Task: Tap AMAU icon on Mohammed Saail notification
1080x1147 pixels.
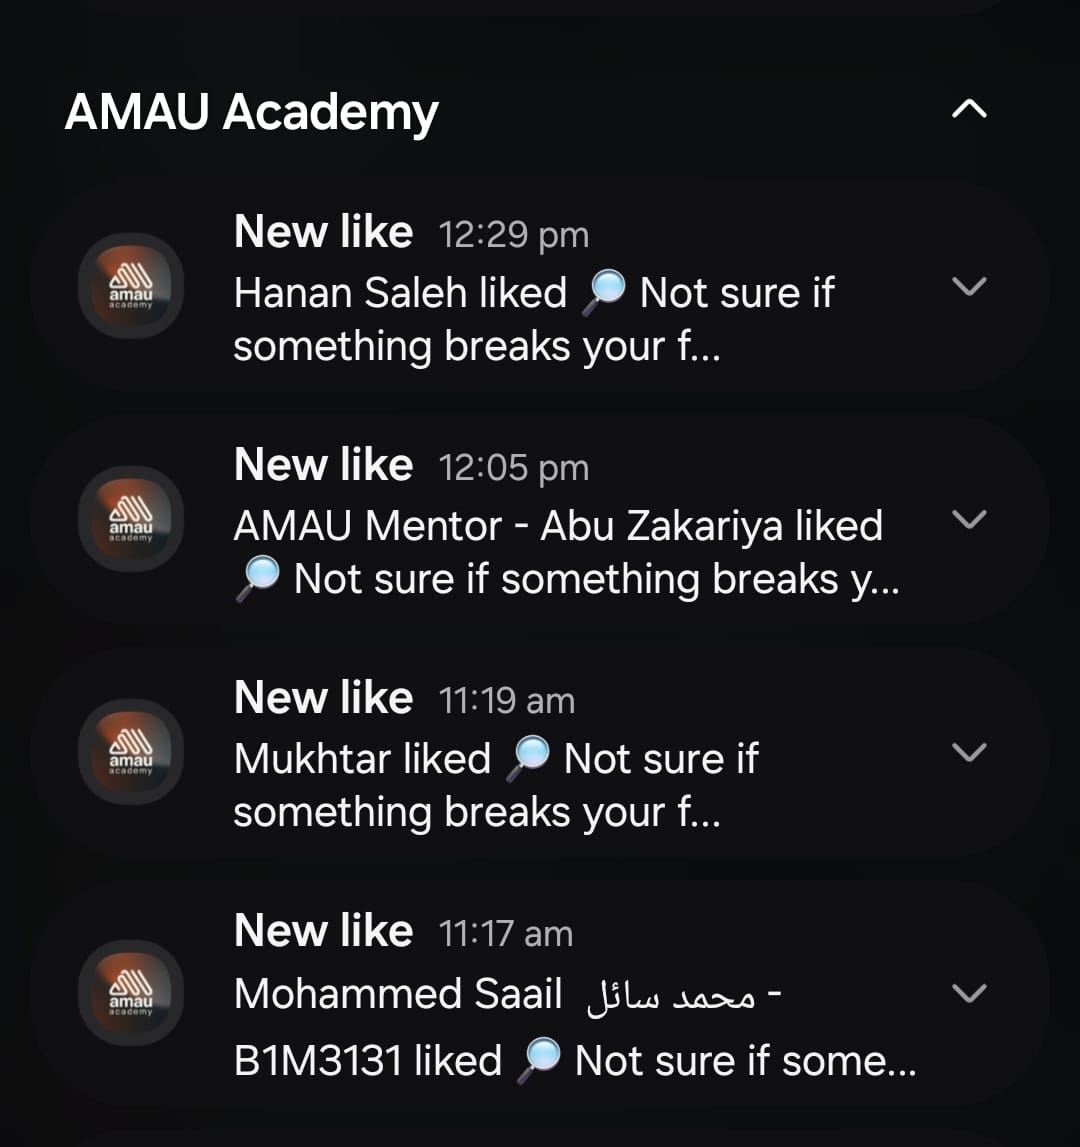Action: point(131,993)
